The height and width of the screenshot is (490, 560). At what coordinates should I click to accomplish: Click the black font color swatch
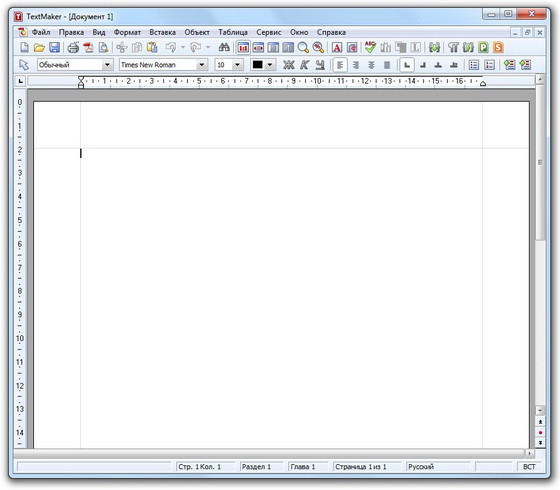[x=258, y=65]
